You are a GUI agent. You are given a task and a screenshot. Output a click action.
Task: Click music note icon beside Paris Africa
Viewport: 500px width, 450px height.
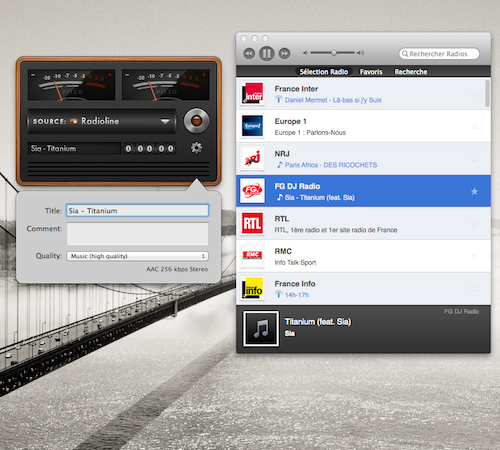pyautogui.click(x=280, y=165)
